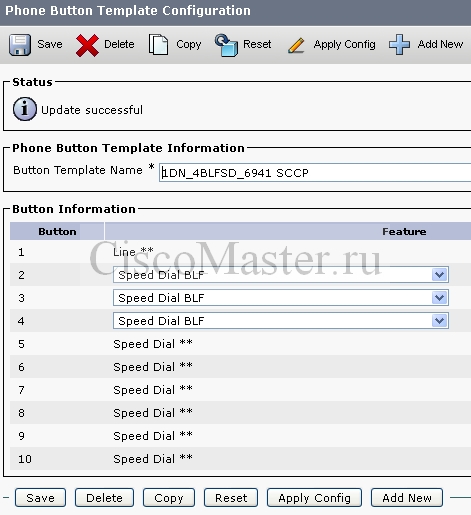
Task: Click bottom Delete button
Action: [104, 498]
